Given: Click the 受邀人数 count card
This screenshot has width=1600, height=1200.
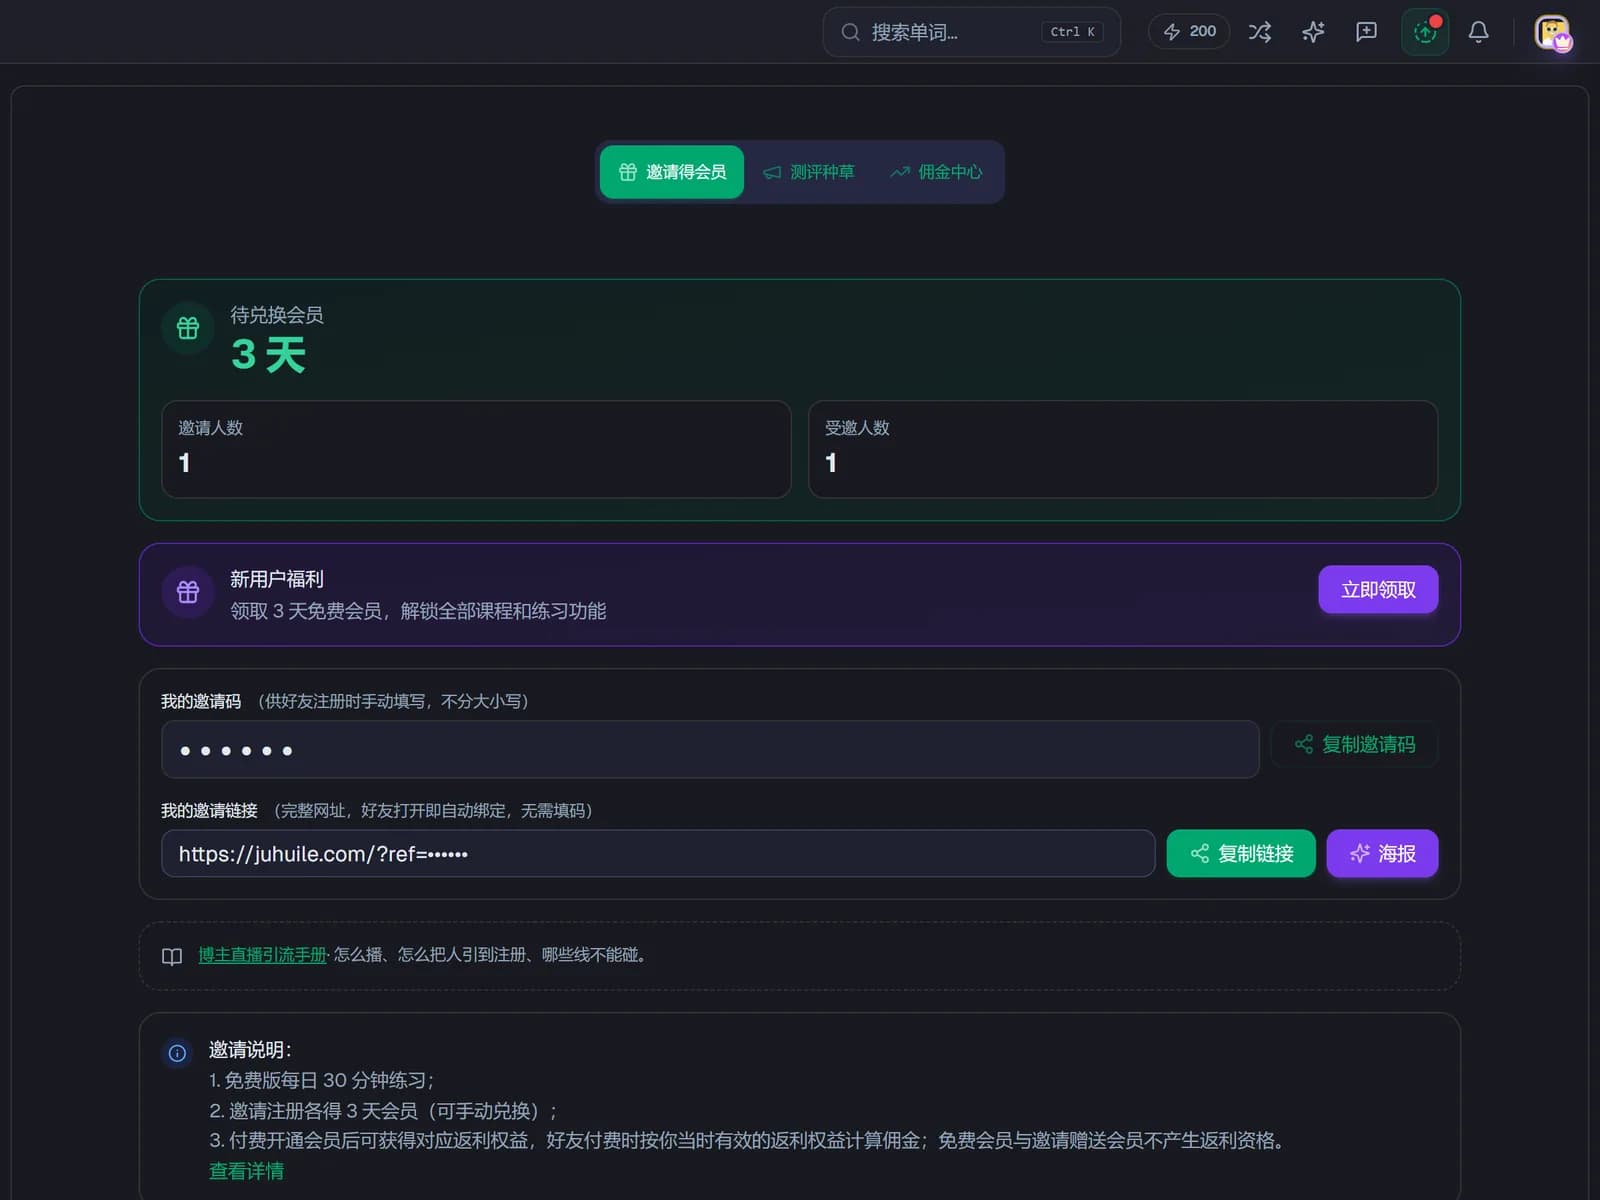Looking at the screenshot, I should click(1123, 449).
